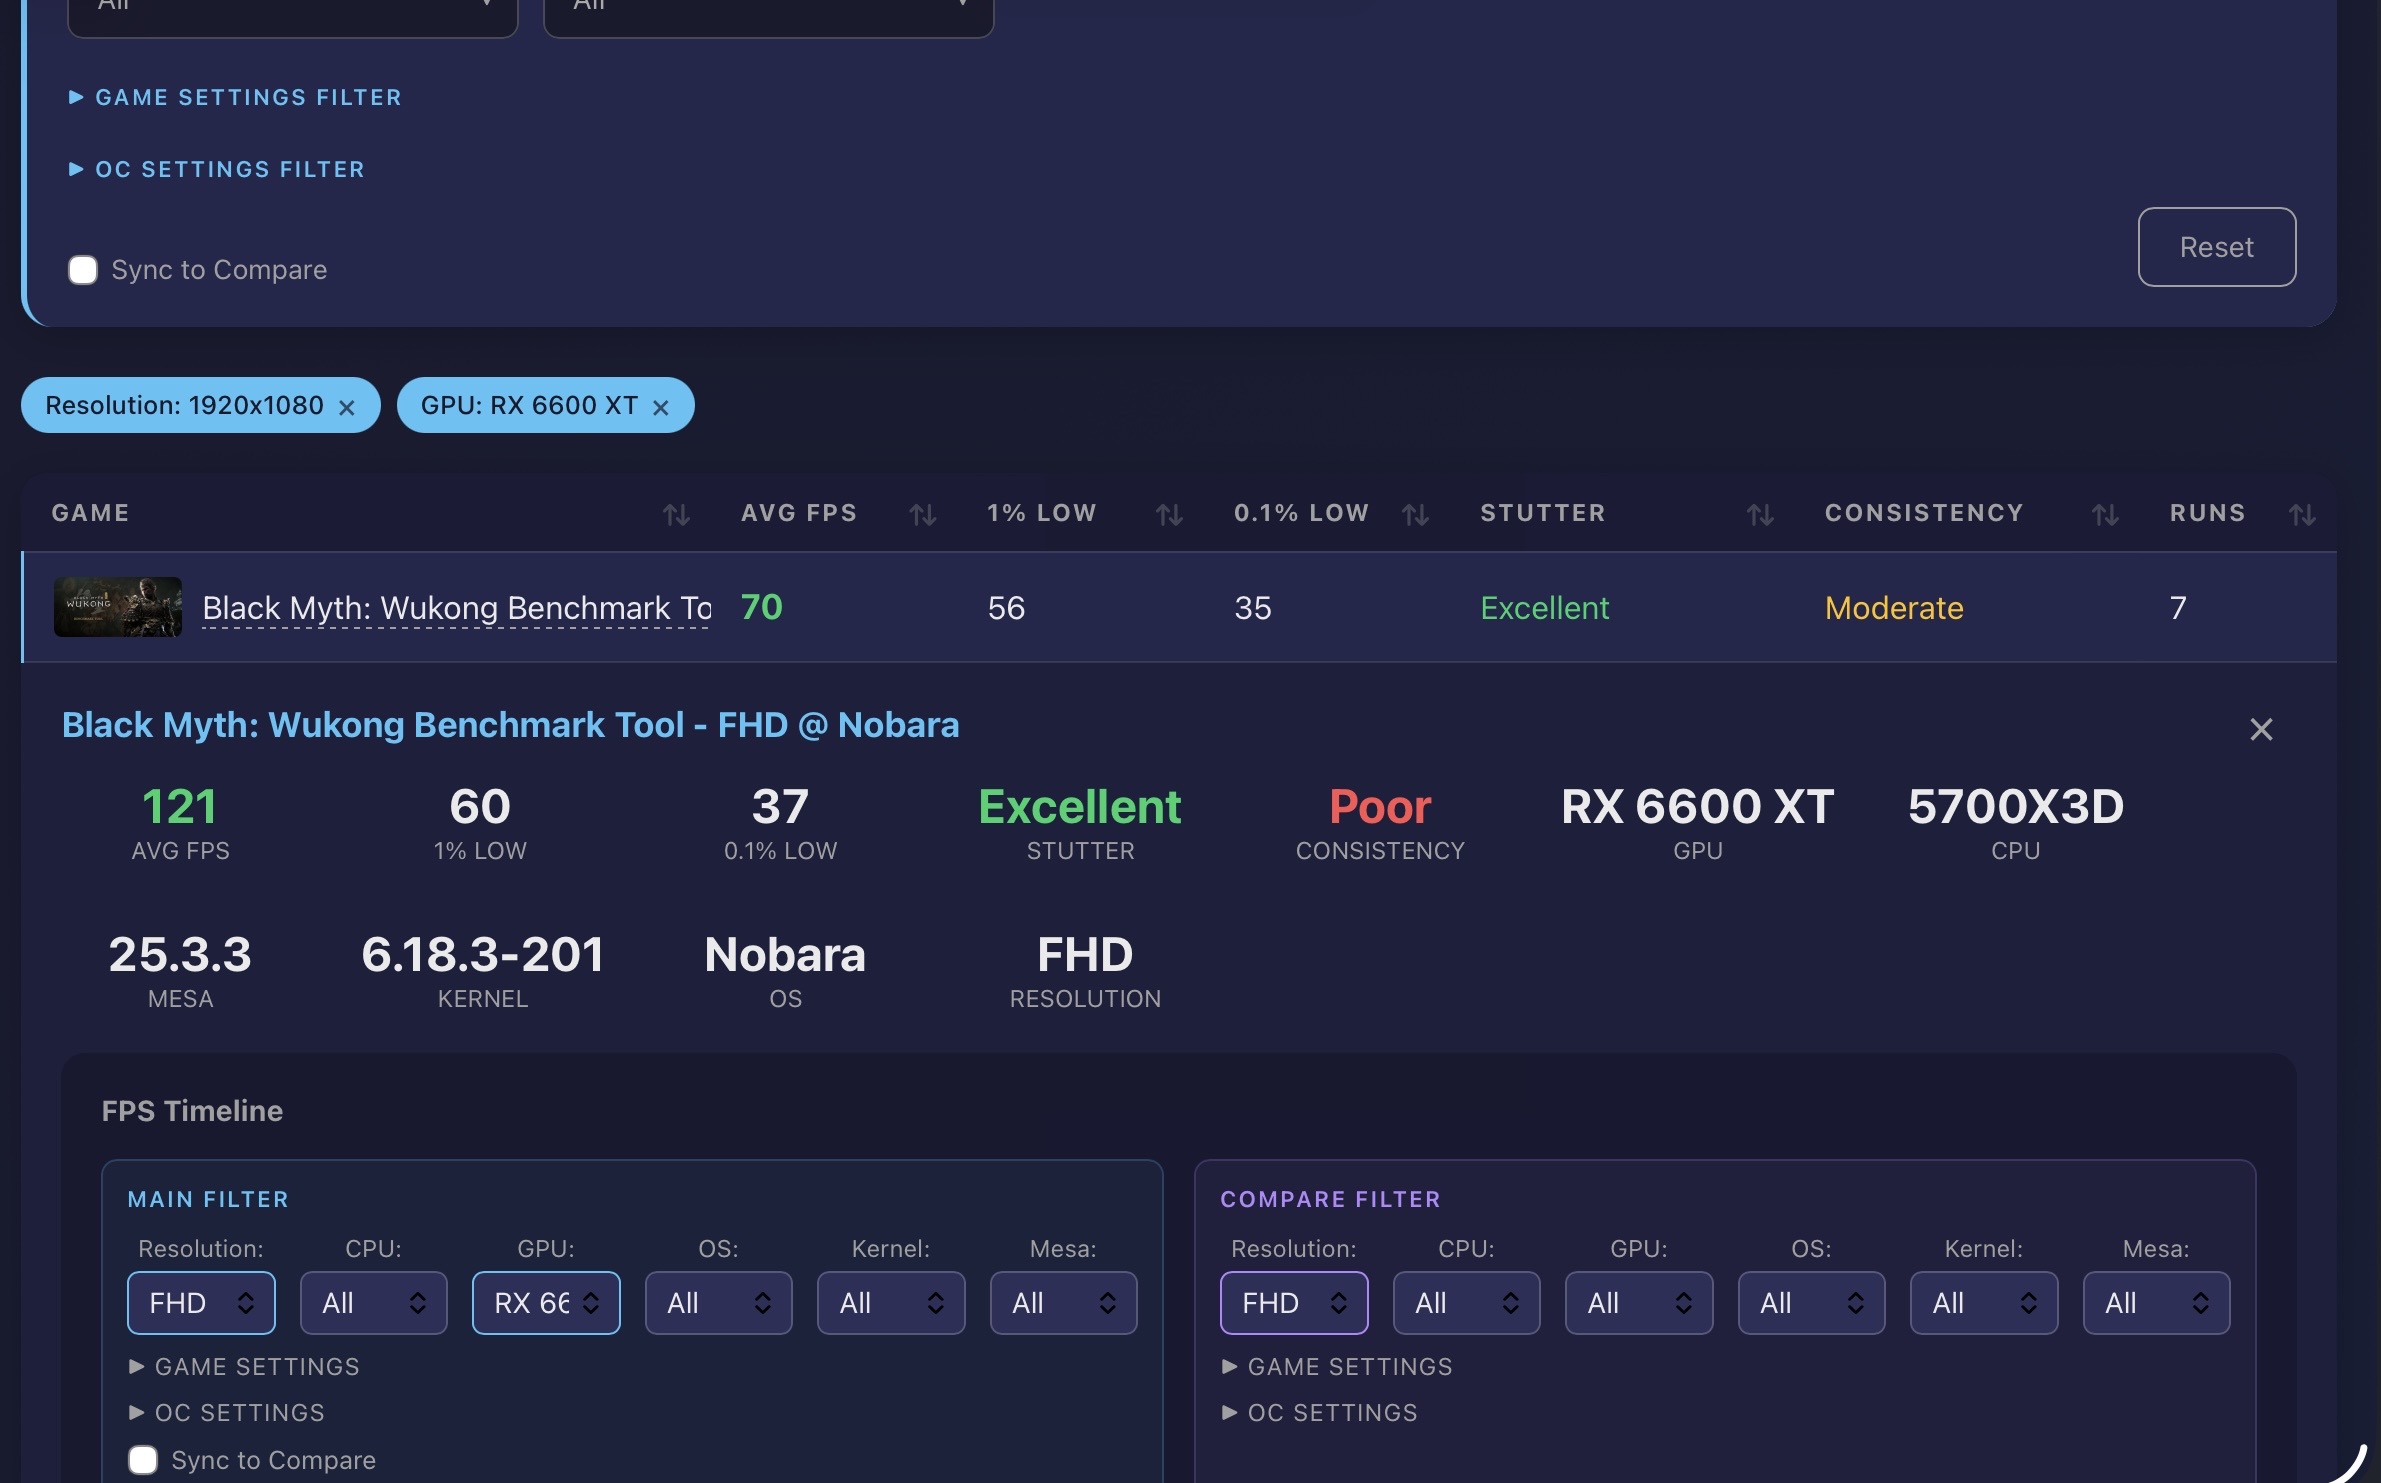Sort by 1% LOW column arrows
This screenshot has height=1483, width=2381.
point(1168,515)
